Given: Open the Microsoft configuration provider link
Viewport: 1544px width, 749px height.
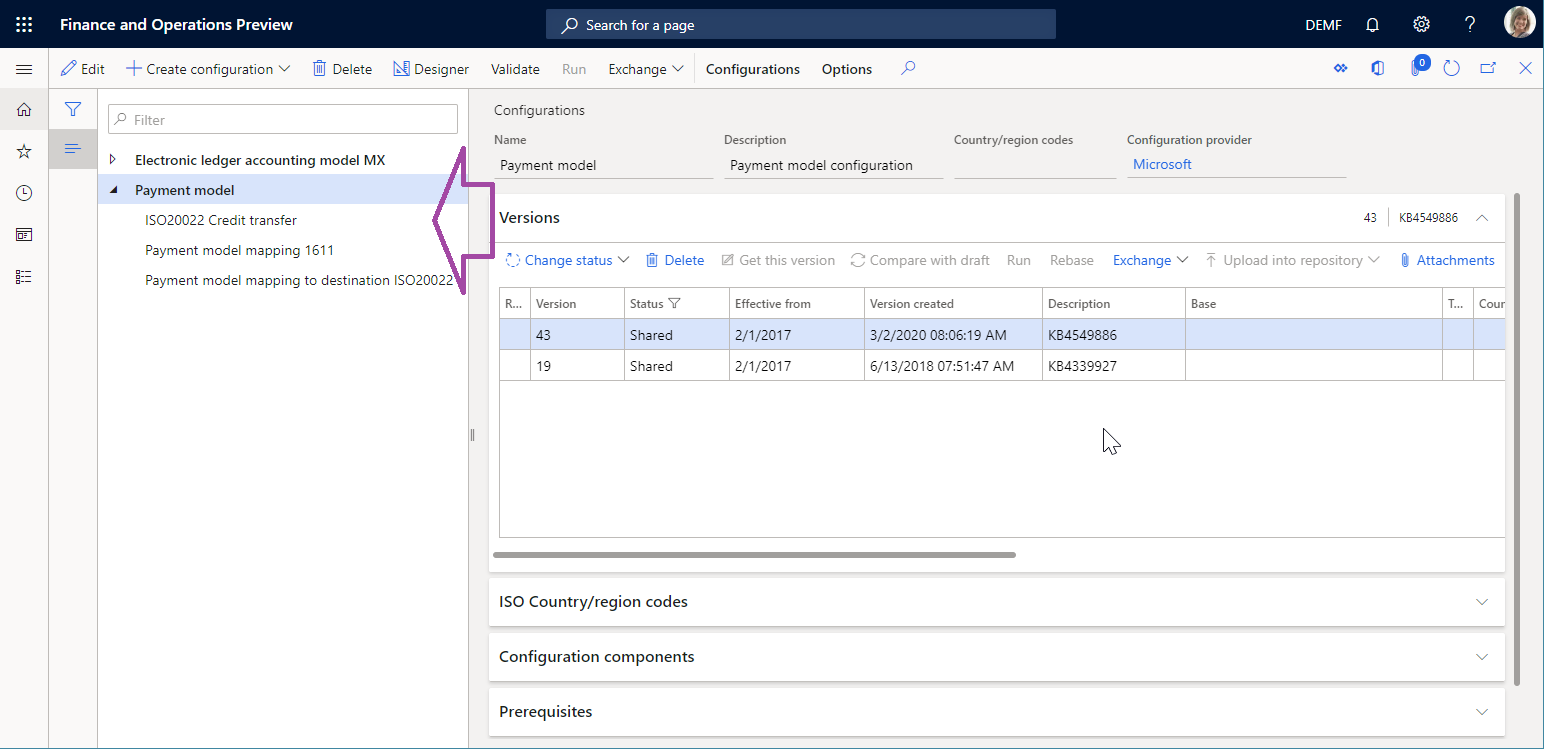Looking at the screenshot, I should pyautogui.click(x=1162, y=164).
